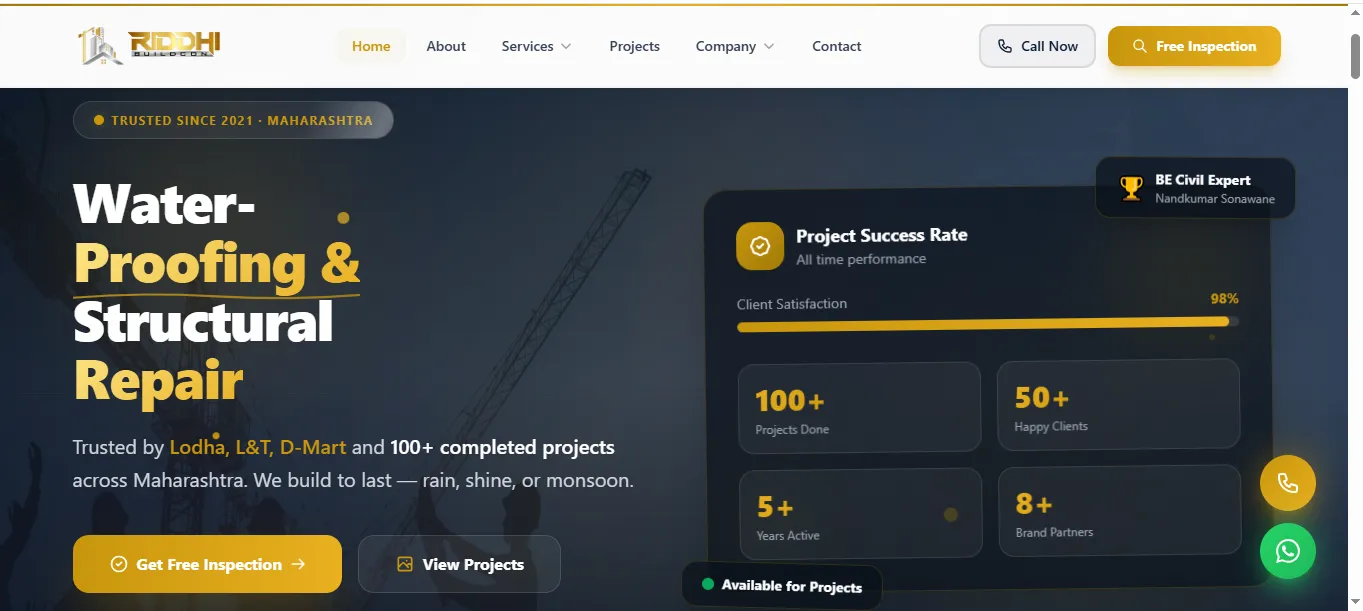Click the picture icon on View Projects
Image resolution: width=1363 pixels, height=611 pixels.
pyautogui.click(x=405, y=564)
